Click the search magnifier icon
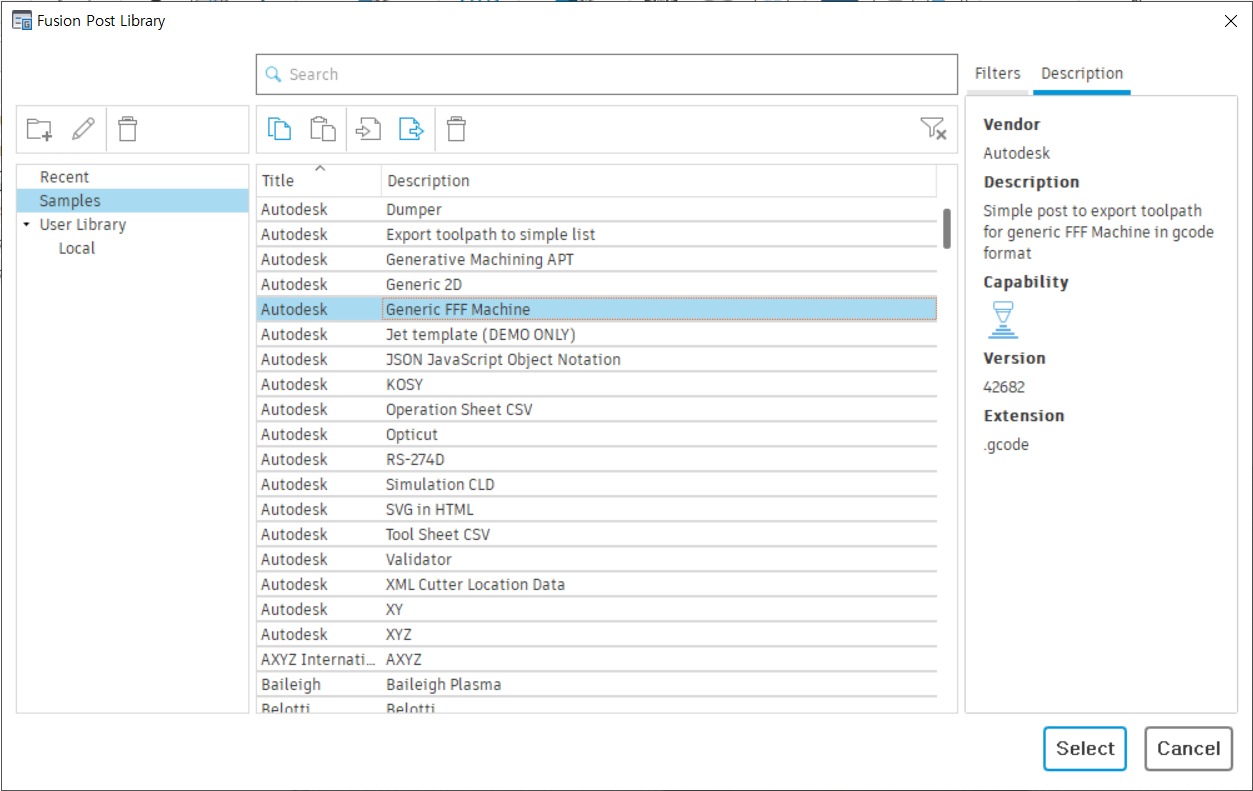This screenshot has width=1253, height=791. (x=274, y=74)
